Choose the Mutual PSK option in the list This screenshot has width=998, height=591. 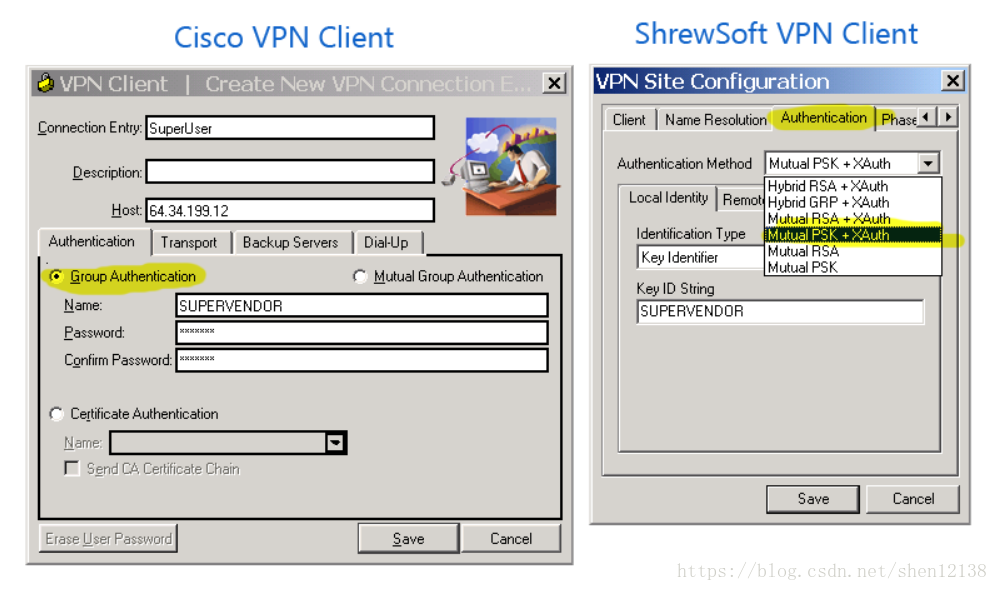pos(852,267)
